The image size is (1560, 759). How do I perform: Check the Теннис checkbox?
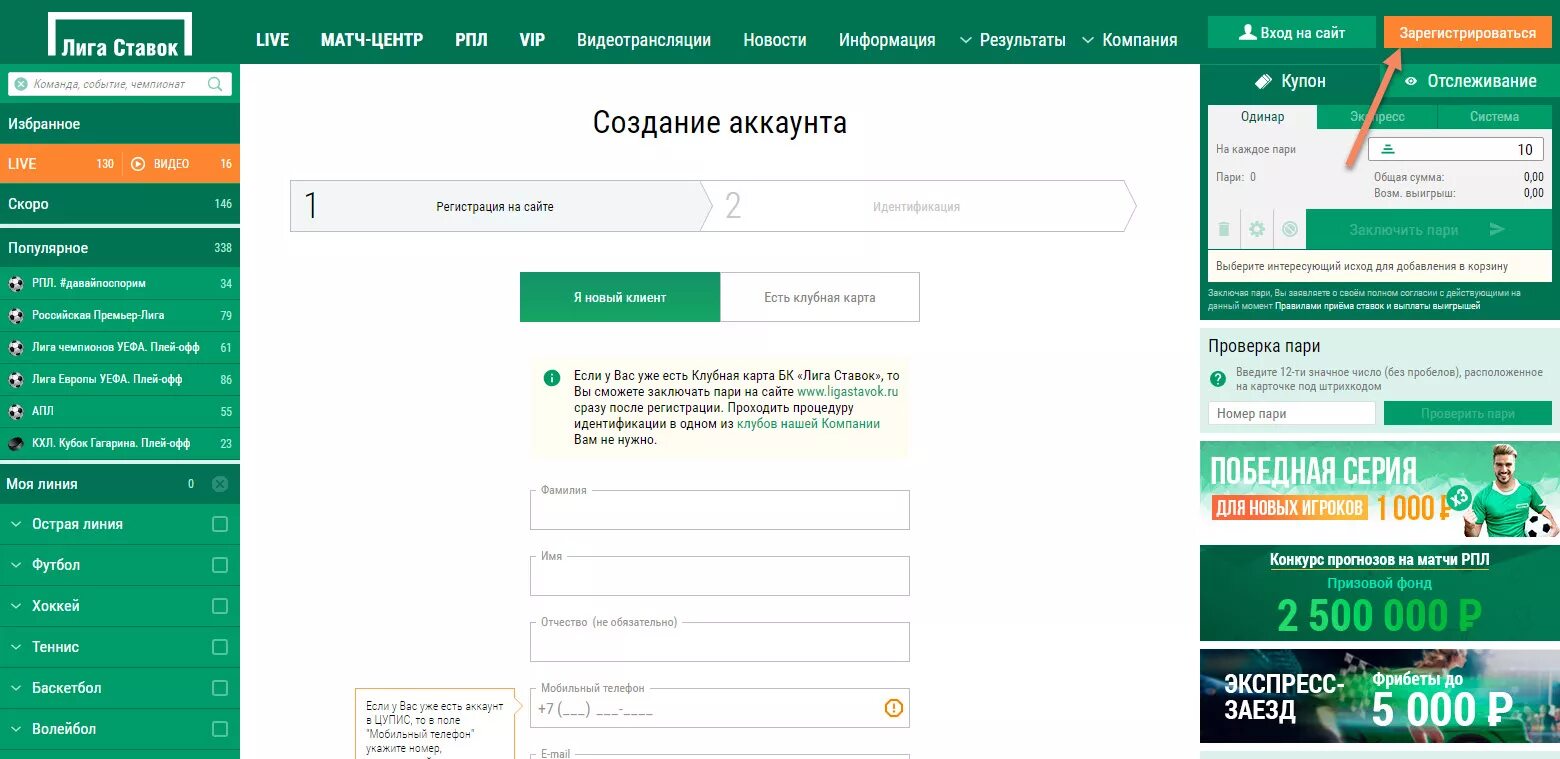point(220,647)
